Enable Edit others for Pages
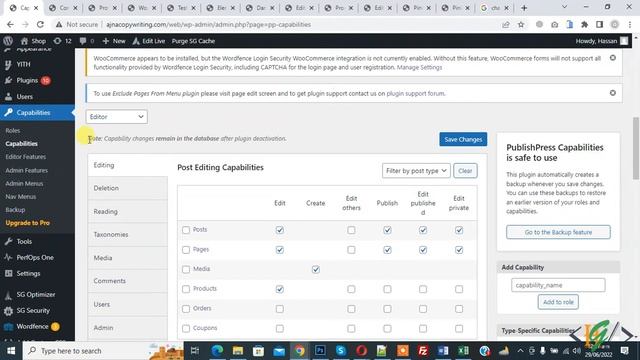This screenshot has width=640, height=360. coord(351,250)
